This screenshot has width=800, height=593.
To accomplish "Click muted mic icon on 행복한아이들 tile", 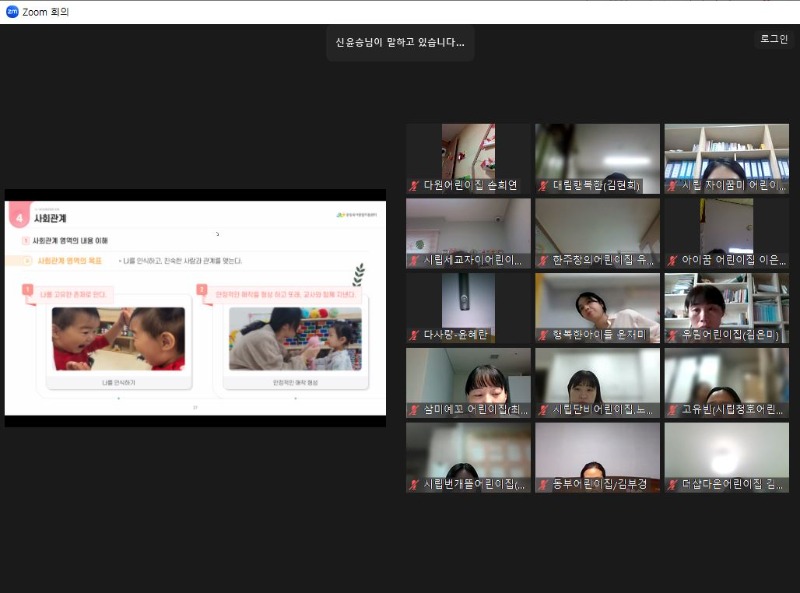I will (543, 335).
